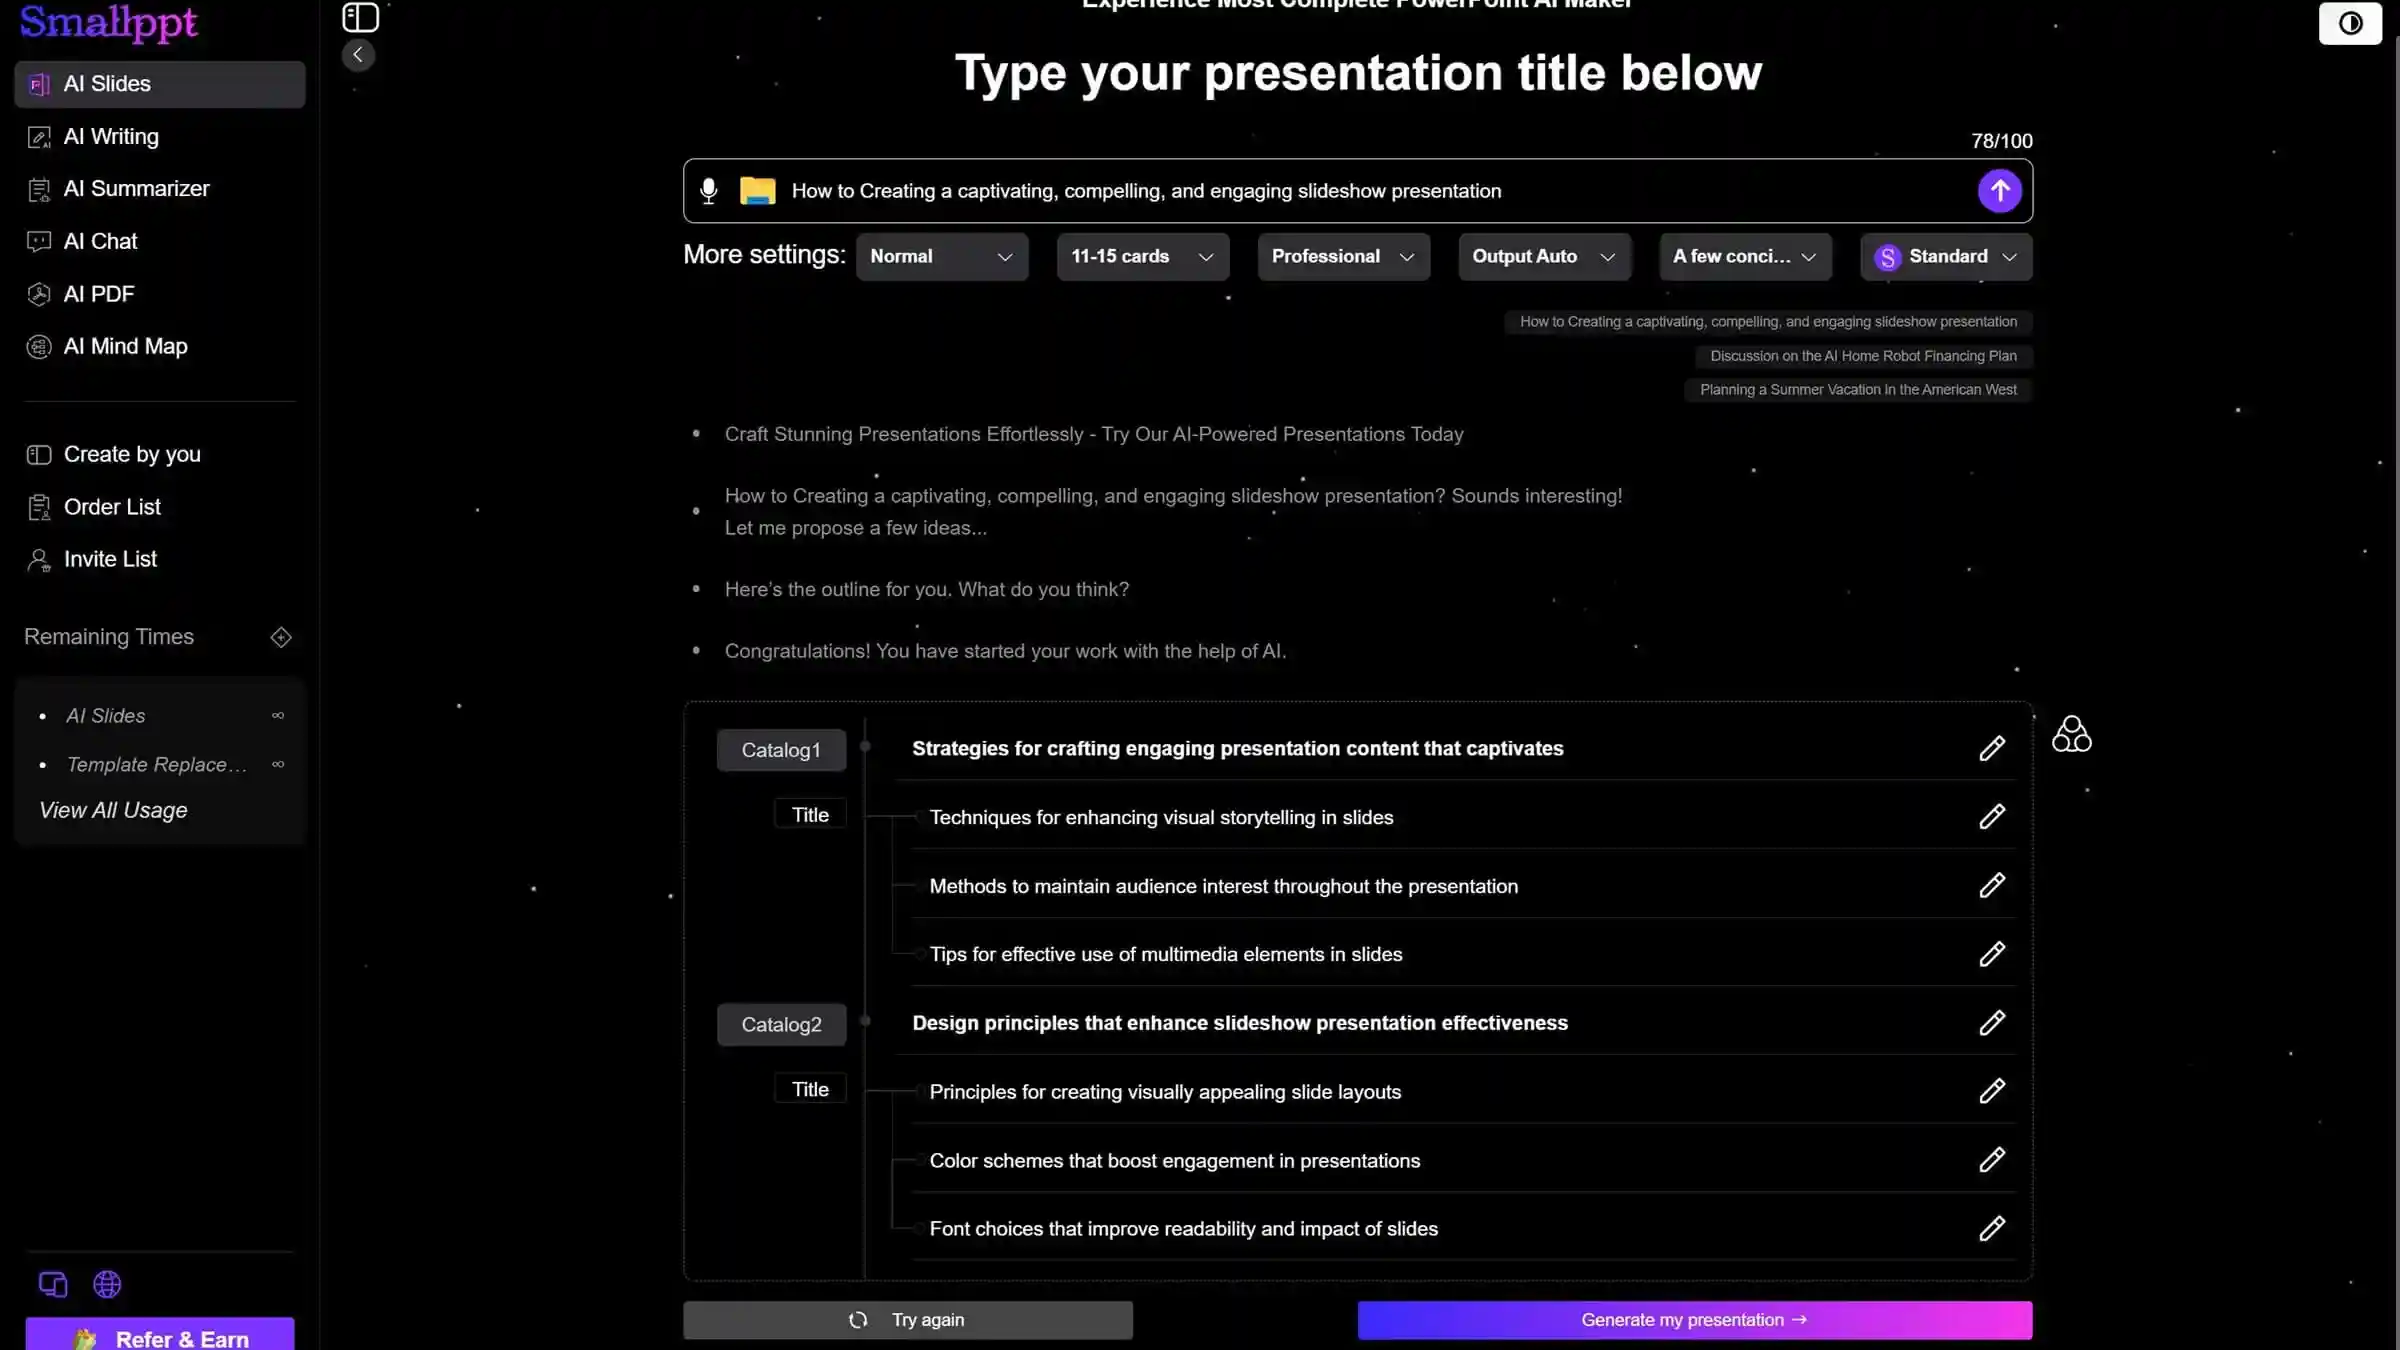Click the microphone icon in the title field
Screen dimensions: 2400x1350
[709, 190]
